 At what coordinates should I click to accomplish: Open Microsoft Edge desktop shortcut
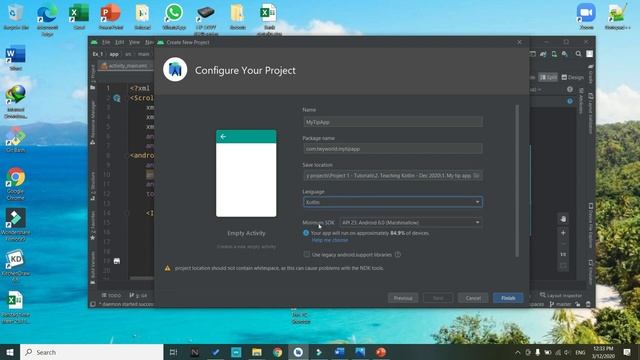[x=47, y=18]
